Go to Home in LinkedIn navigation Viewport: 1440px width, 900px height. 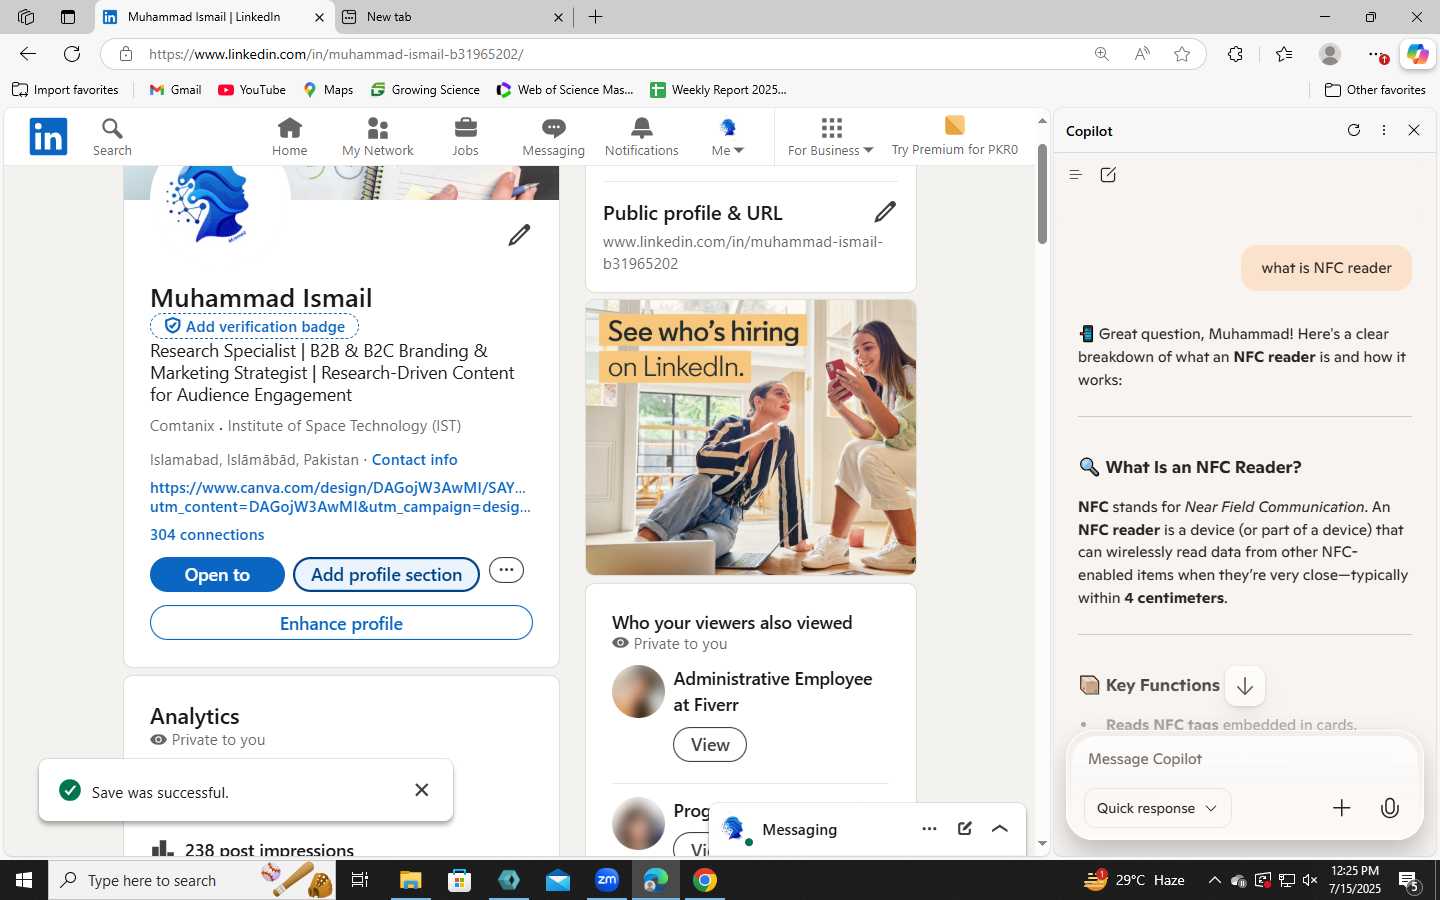pyautogui.click(x=289, y=137)
